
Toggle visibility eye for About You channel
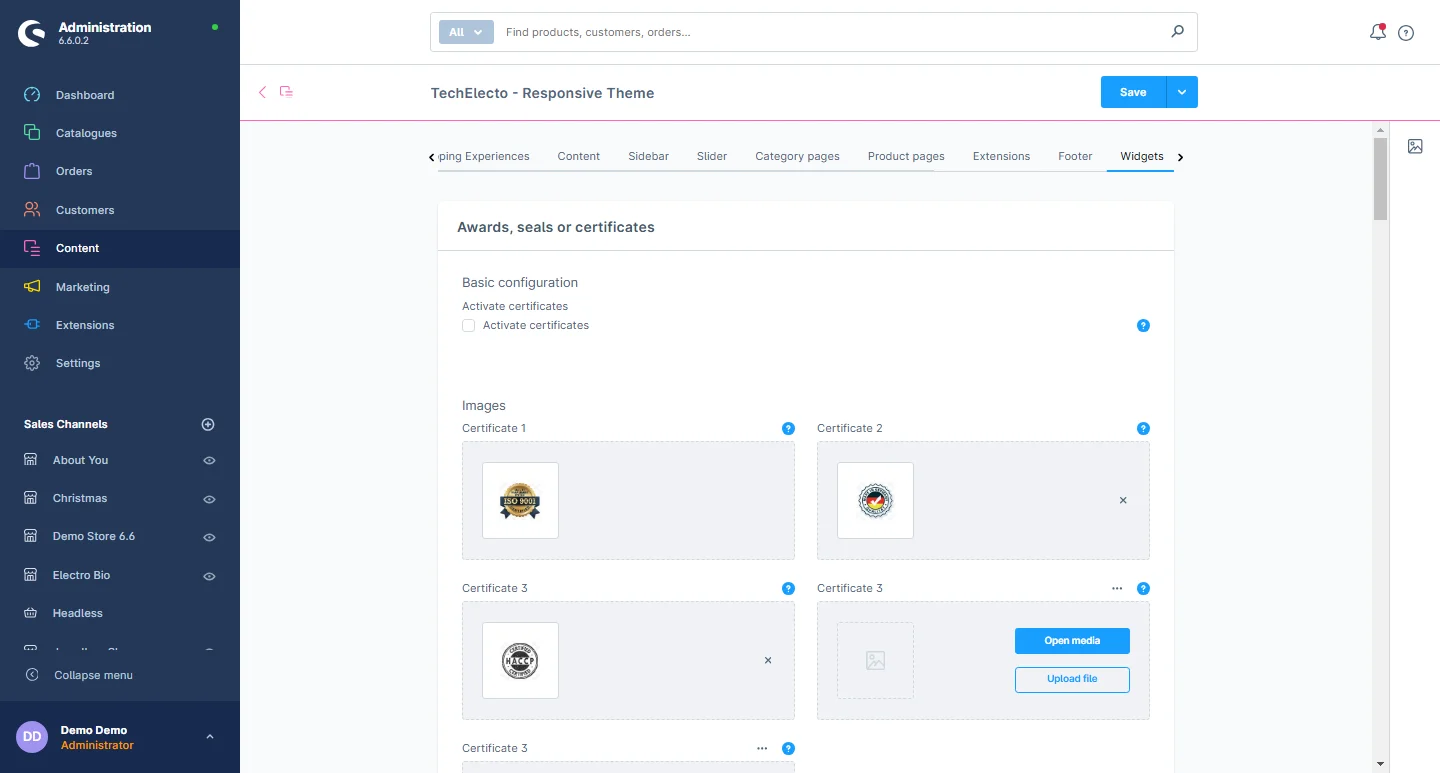209,461
